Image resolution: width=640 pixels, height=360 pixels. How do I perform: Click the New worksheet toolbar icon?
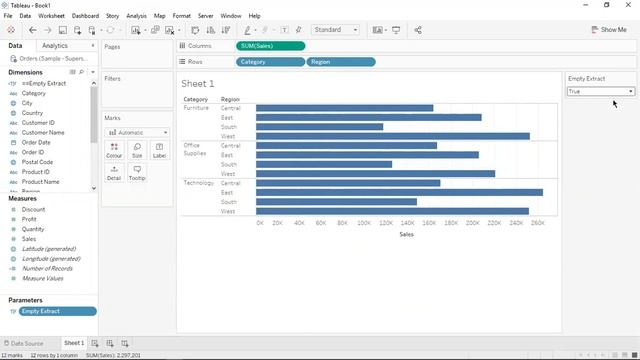[135, 30]
